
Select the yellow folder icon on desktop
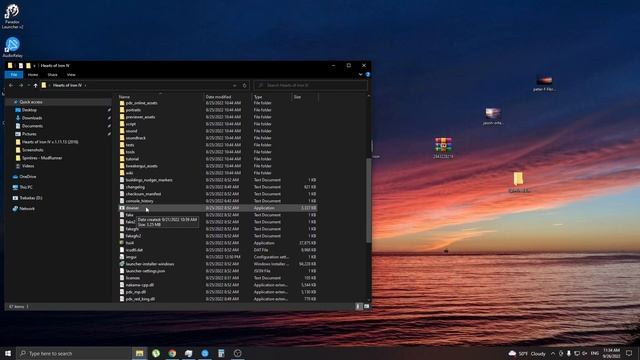[x=518, y=182]
